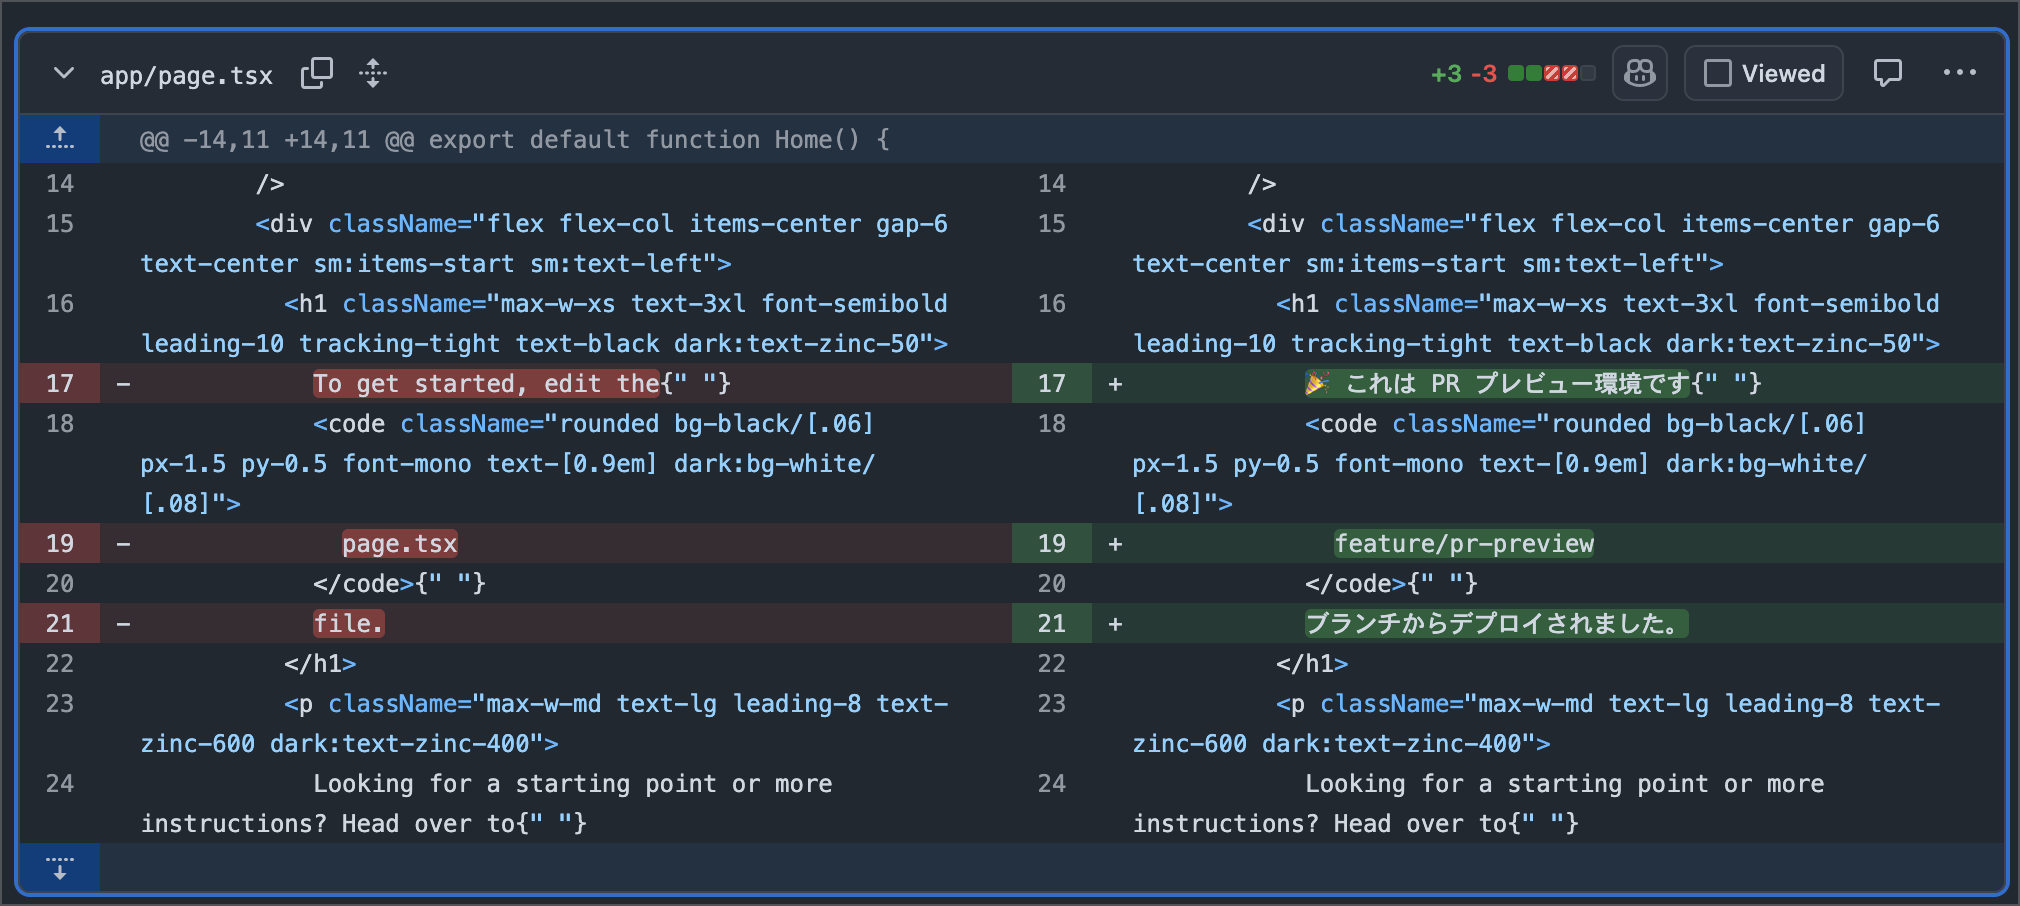Click the hunk header '@@ -14,11 +14,11 @@'
The height and width of the screenshot is (906, 2020).
(x=277, y=139)
